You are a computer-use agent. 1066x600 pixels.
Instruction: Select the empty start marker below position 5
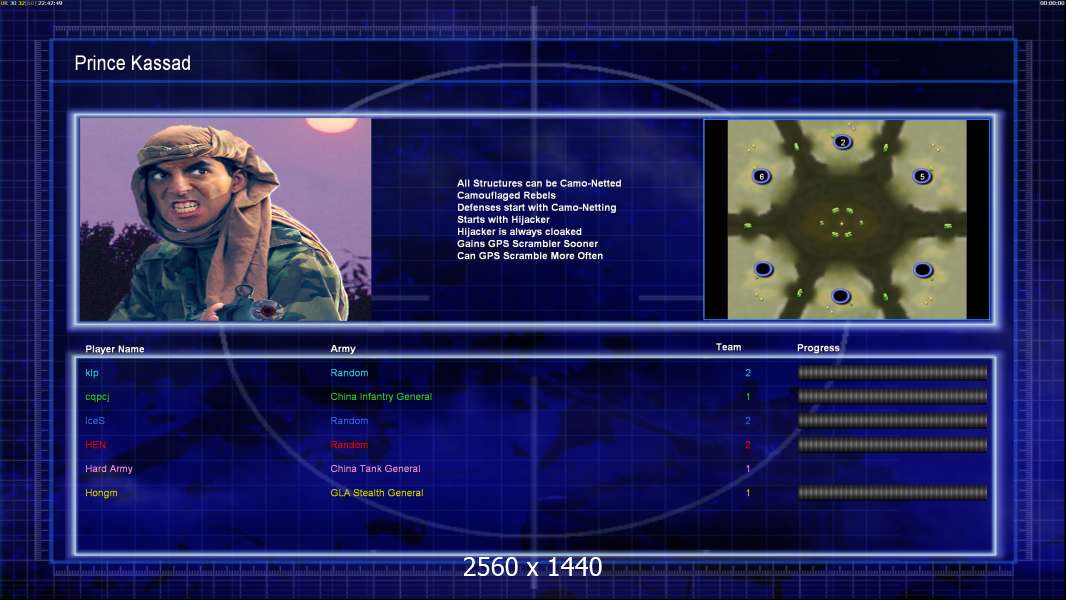click(x=923, y=270)
